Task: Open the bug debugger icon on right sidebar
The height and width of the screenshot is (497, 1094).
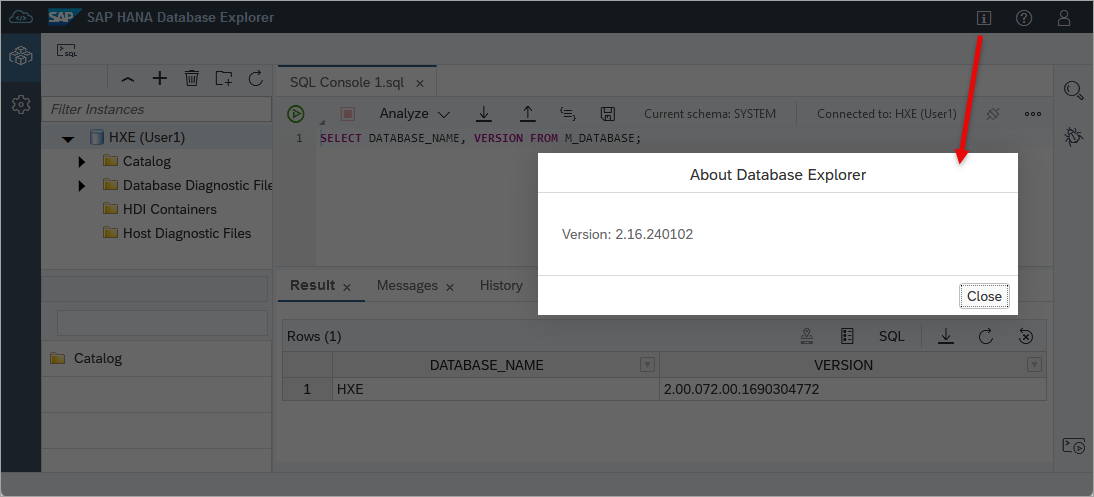Action: click(1073, 136)
